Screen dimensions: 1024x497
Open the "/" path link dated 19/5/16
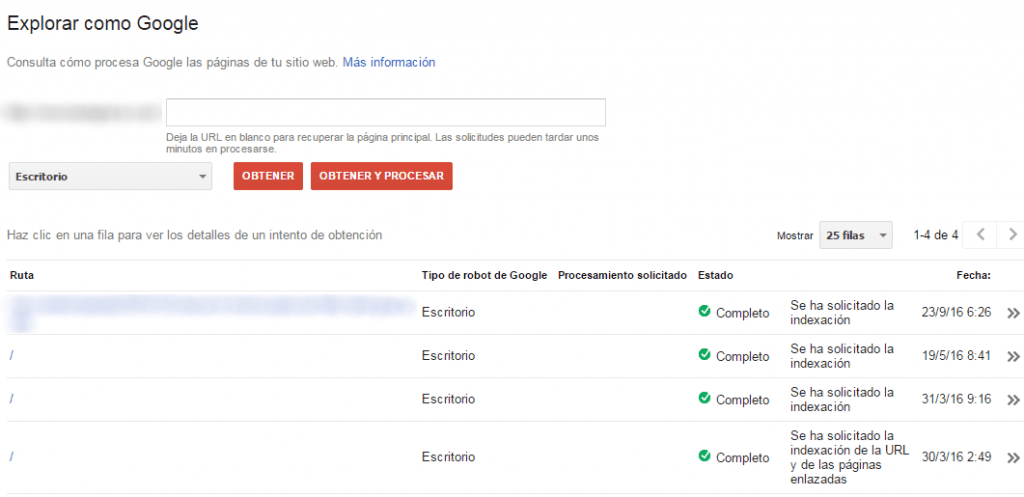tap(12, 356)
